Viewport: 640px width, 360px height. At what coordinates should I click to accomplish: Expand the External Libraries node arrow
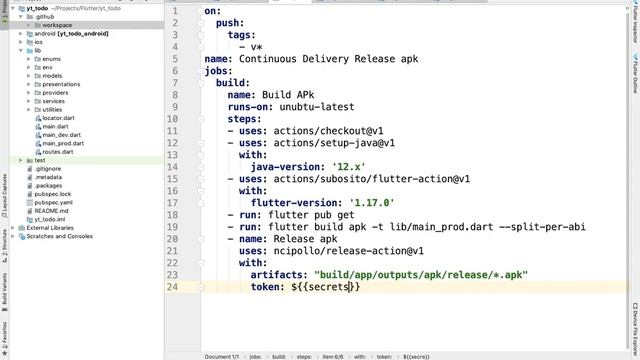click(x=13, y=228)
